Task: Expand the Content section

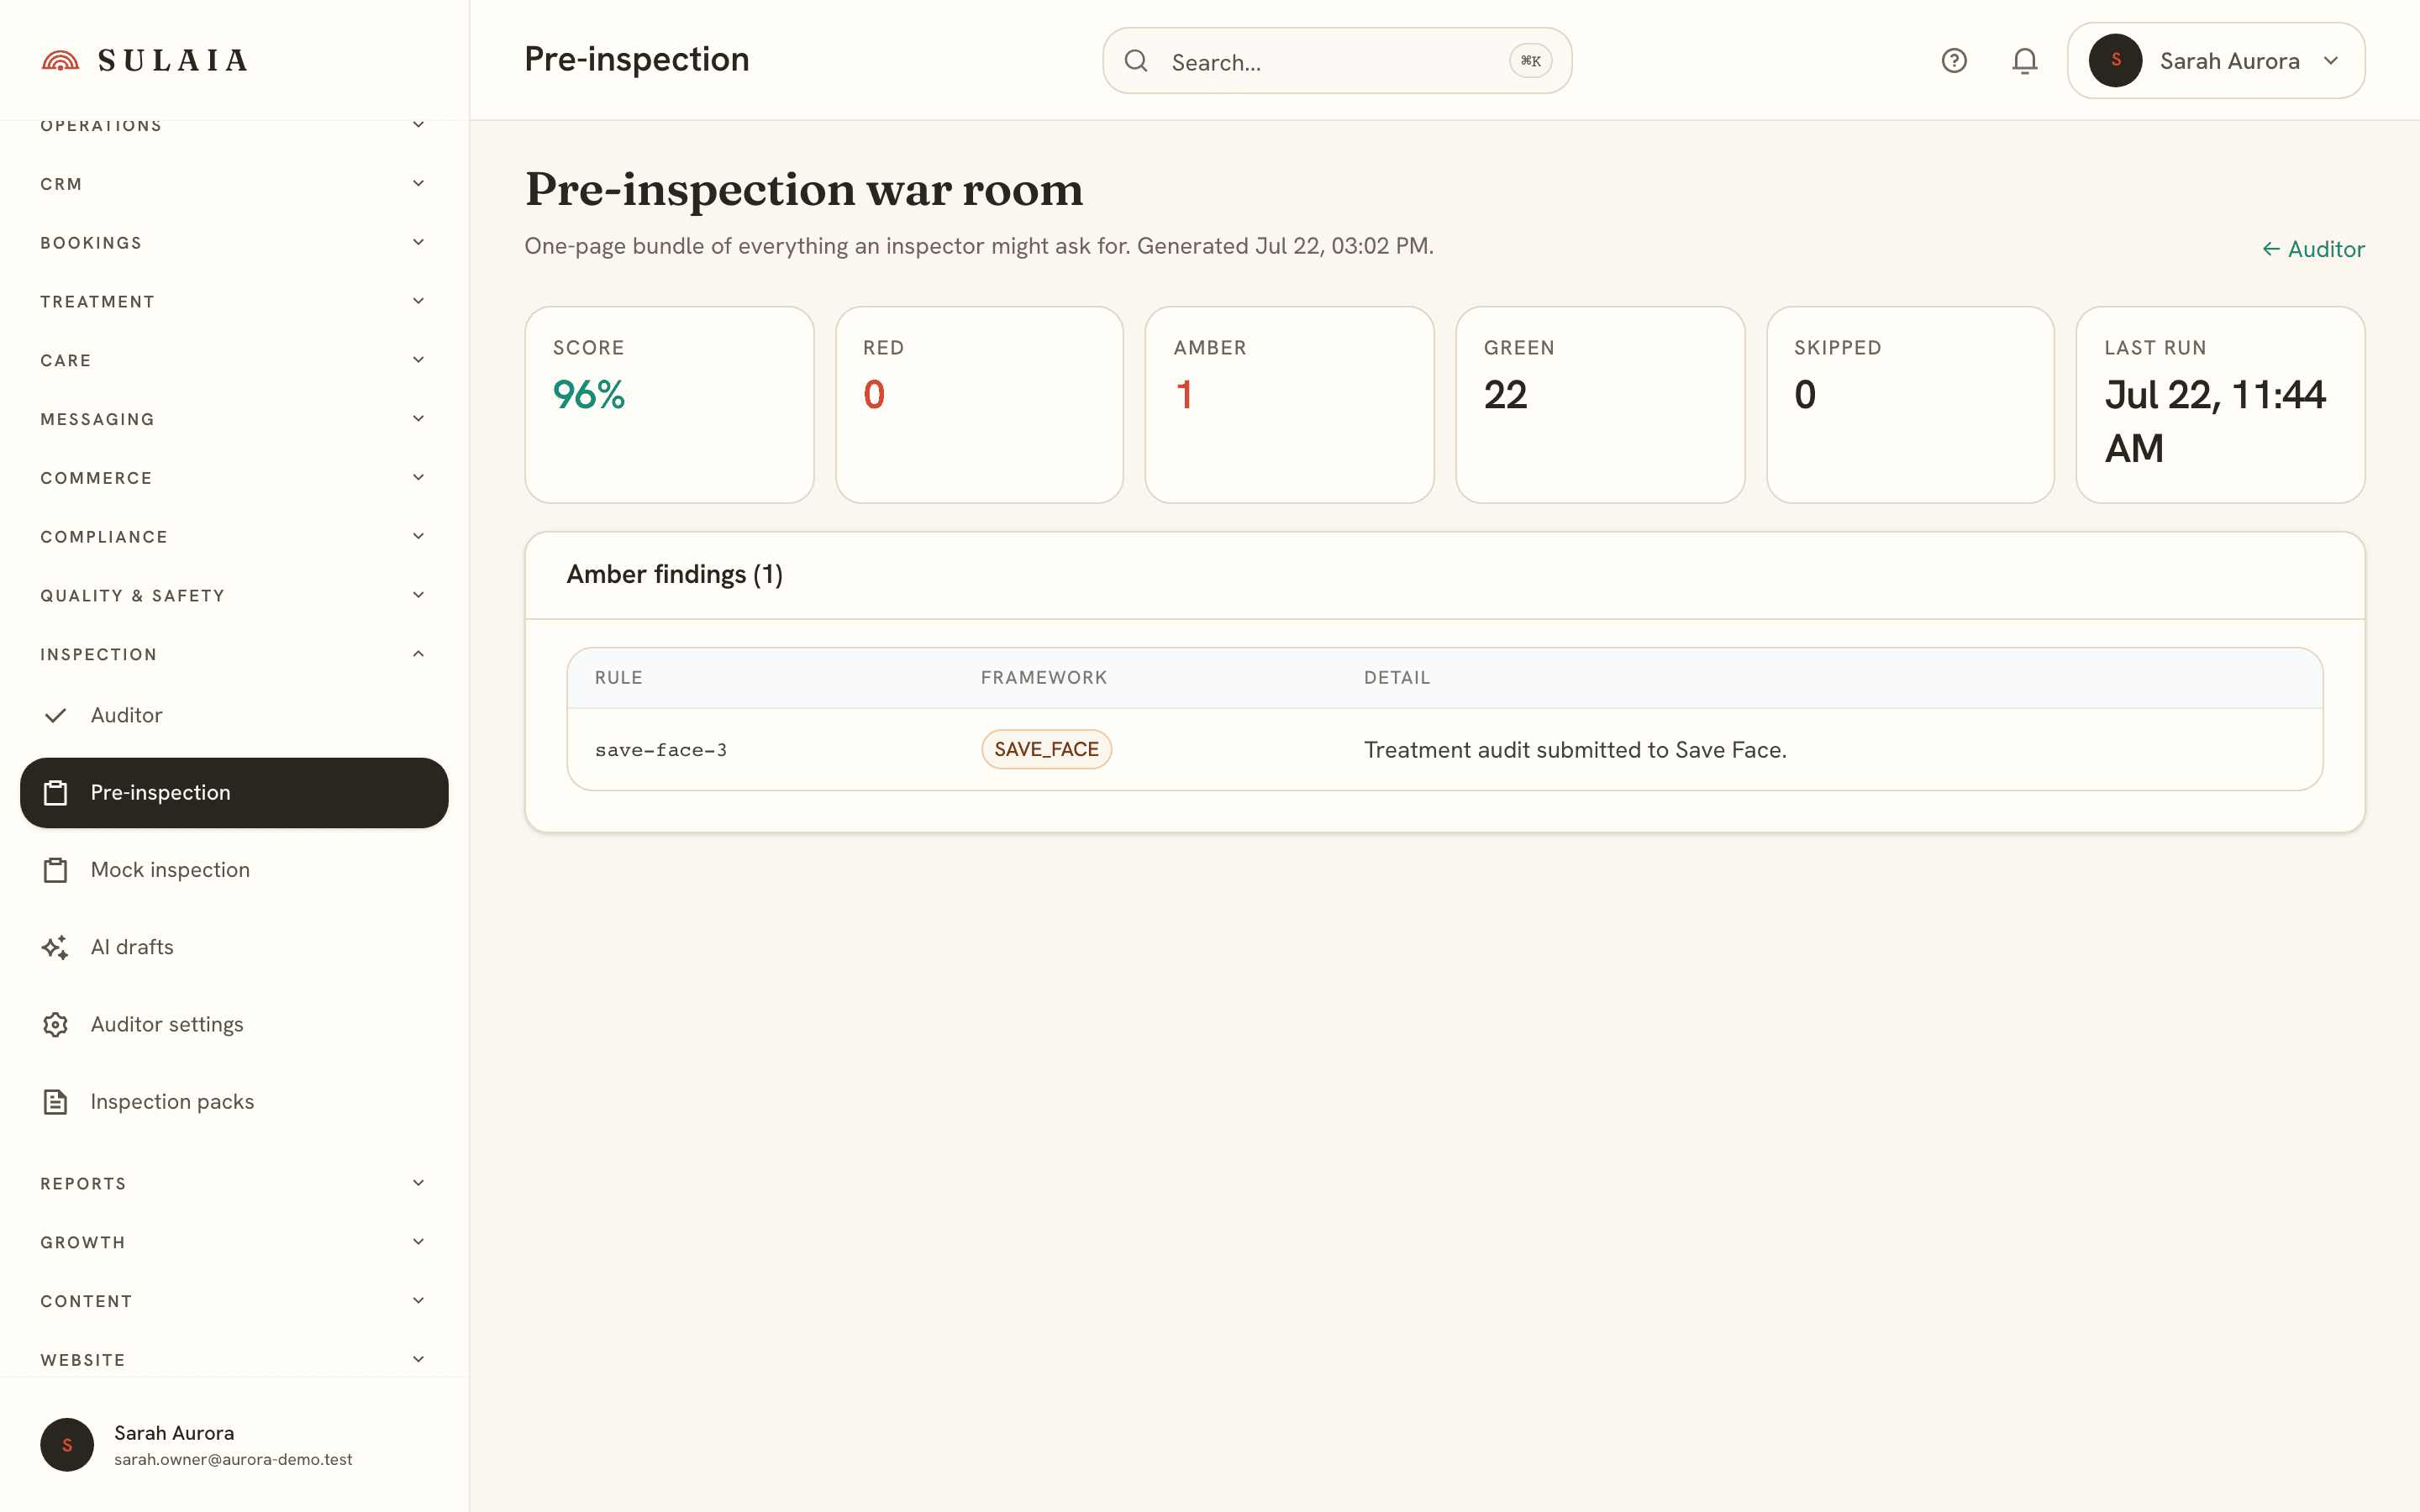Action: click(x=234, y=1301)
